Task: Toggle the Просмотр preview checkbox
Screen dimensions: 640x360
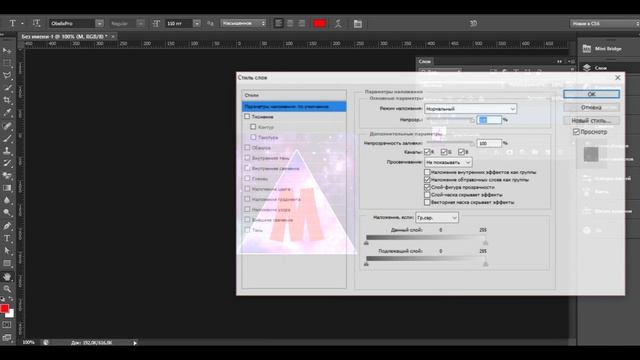Action: (576, 131)
